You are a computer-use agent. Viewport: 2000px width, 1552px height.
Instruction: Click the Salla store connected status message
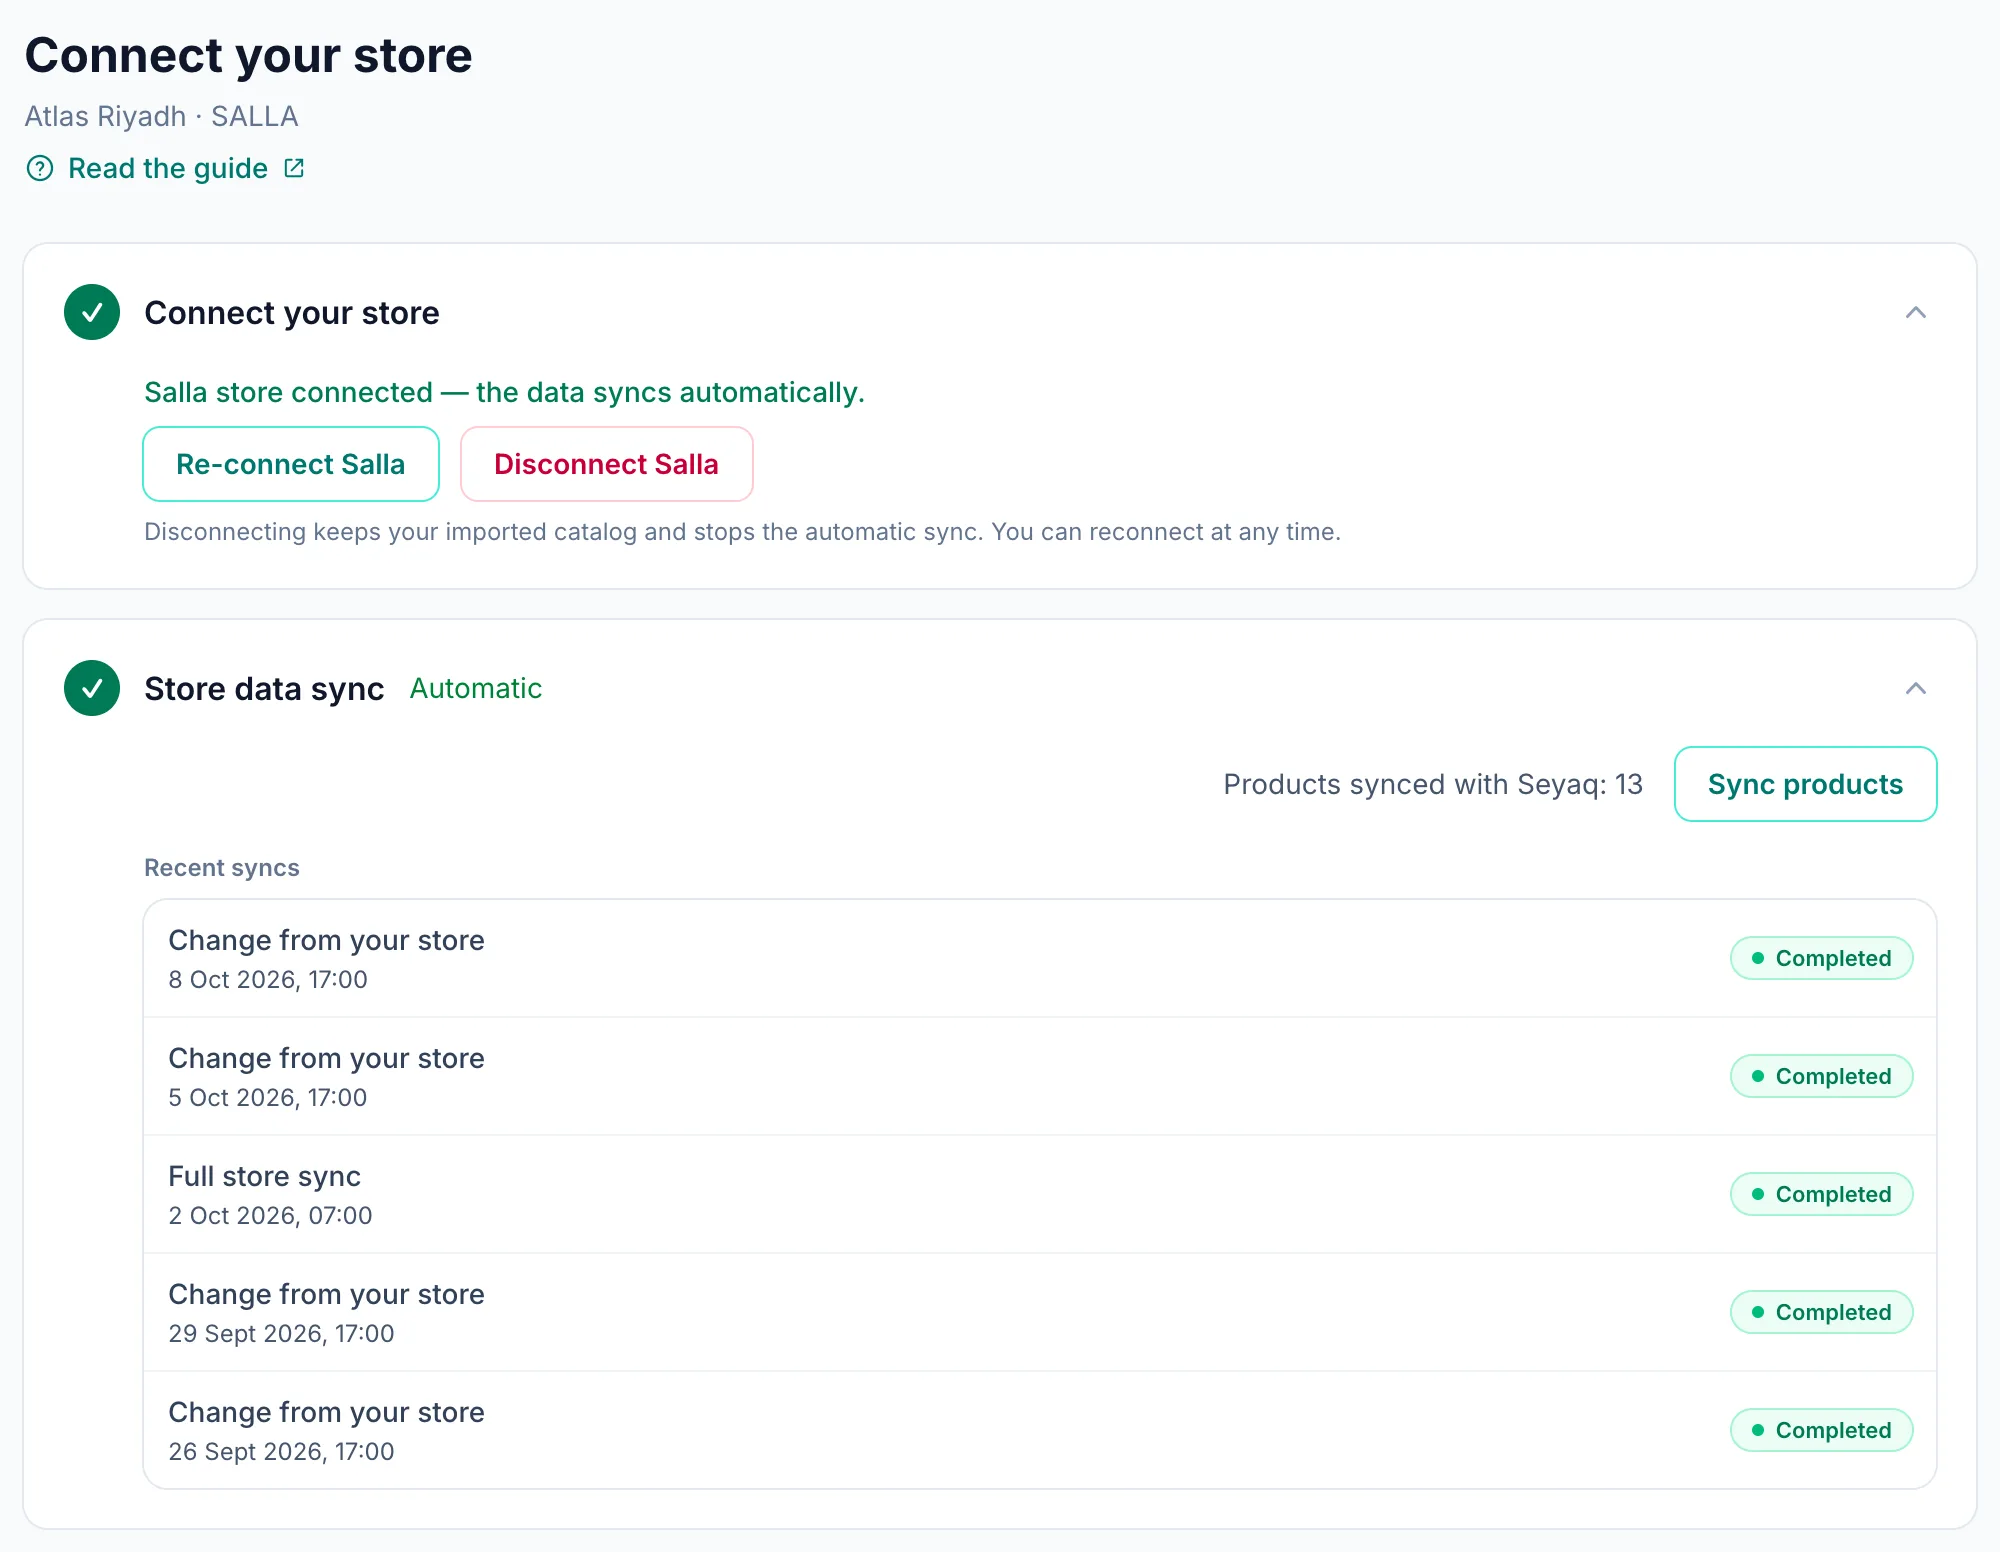tap(504, 392)
